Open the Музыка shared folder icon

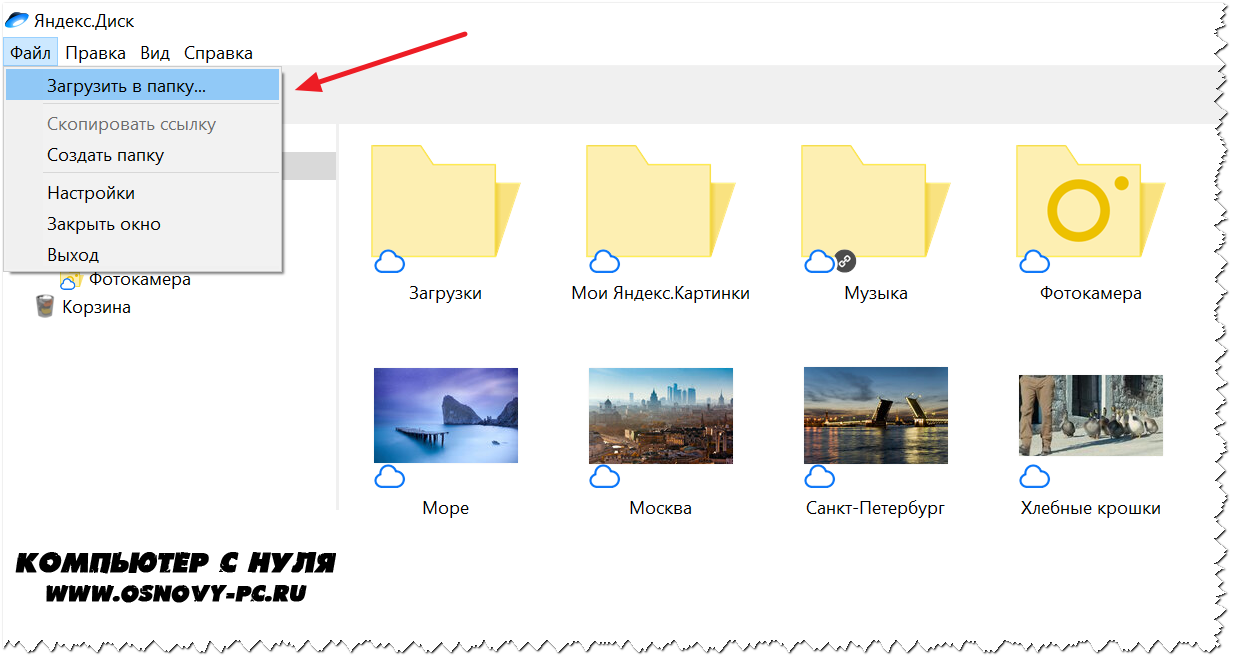874,203
